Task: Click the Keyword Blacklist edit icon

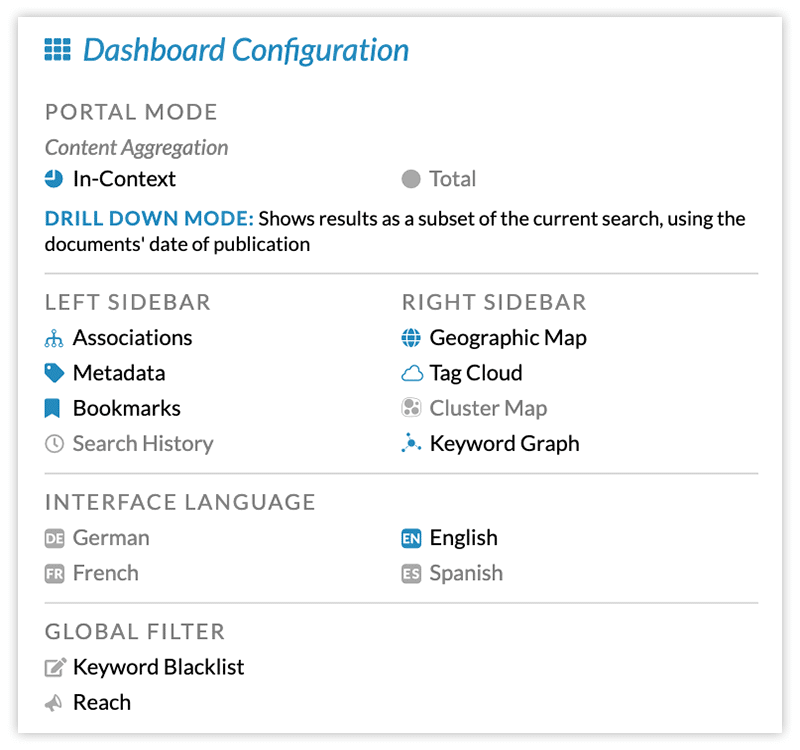Action: (54, 667)
